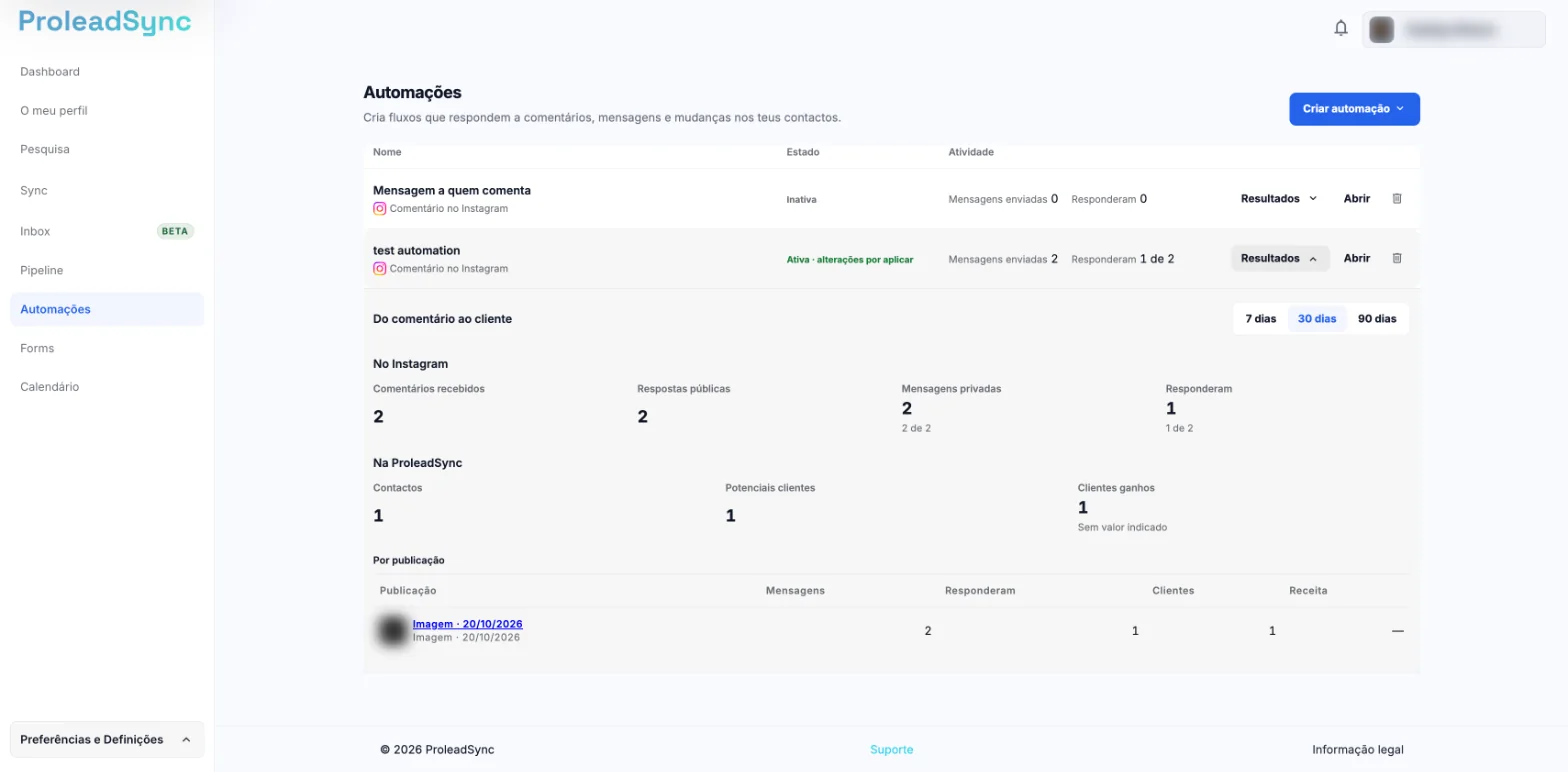Image resolution: width=1568 pixels, height=772 pixels.
Task: Open Calendário in the sidebar
Action: [x=50, y=387]
